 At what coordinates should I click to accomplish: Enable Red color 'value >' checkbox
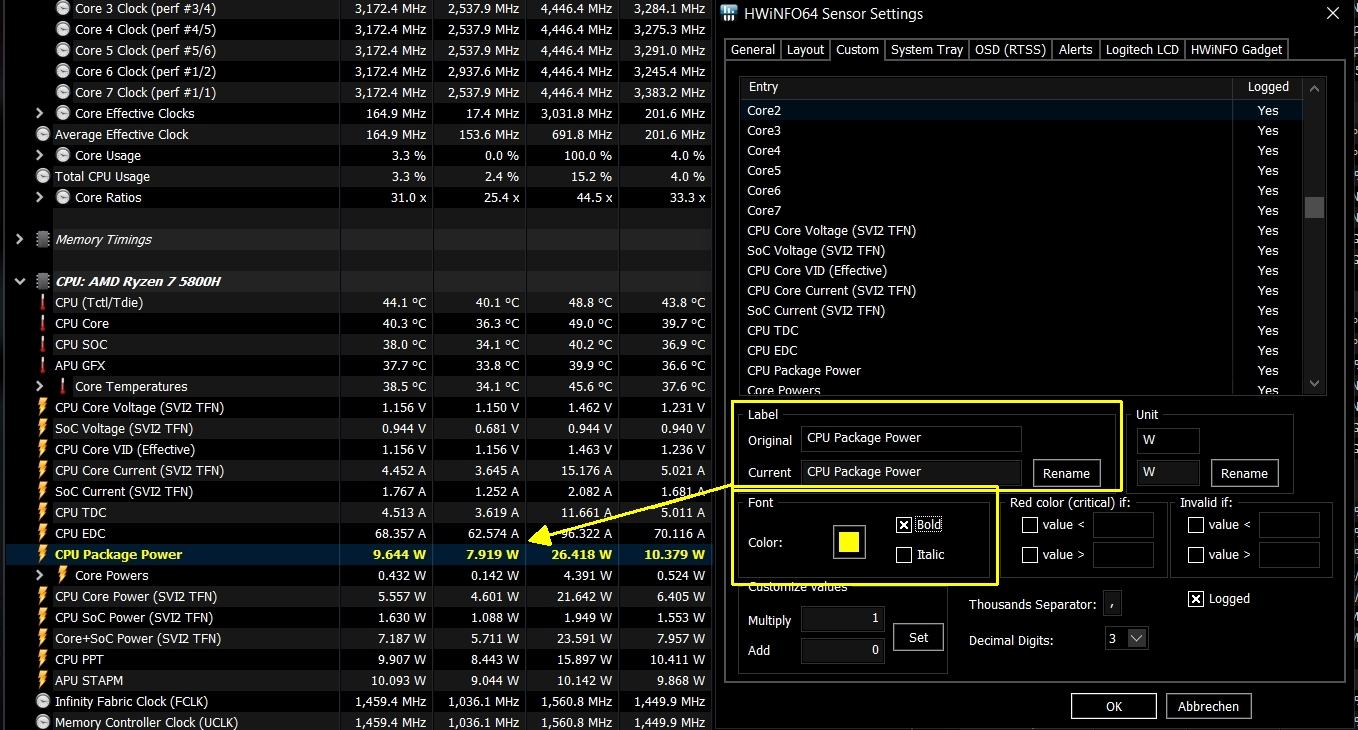coord(1029,555)
